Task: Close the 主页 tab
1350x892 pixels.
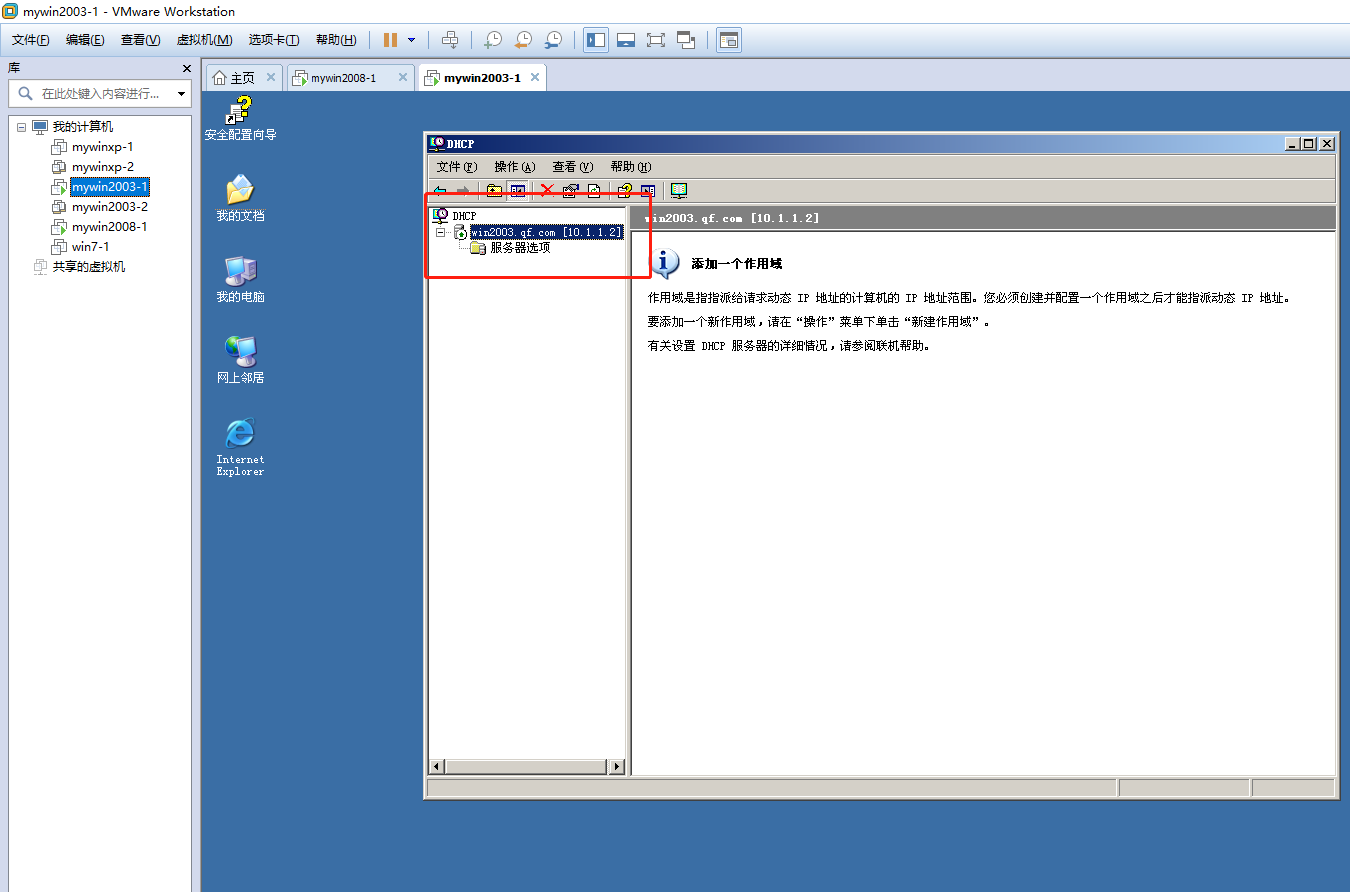Action: [x=271, y=77]
